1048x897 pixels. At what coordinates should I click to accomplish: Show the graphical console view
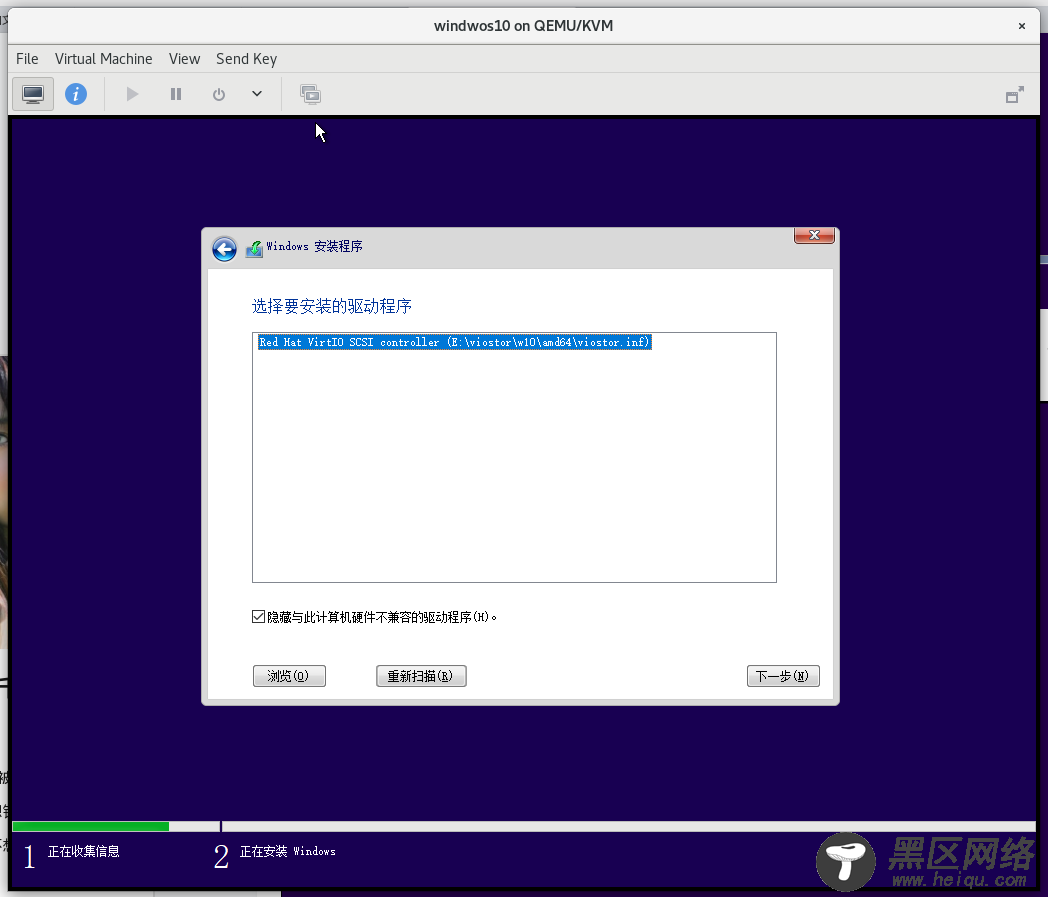(33, 94)
